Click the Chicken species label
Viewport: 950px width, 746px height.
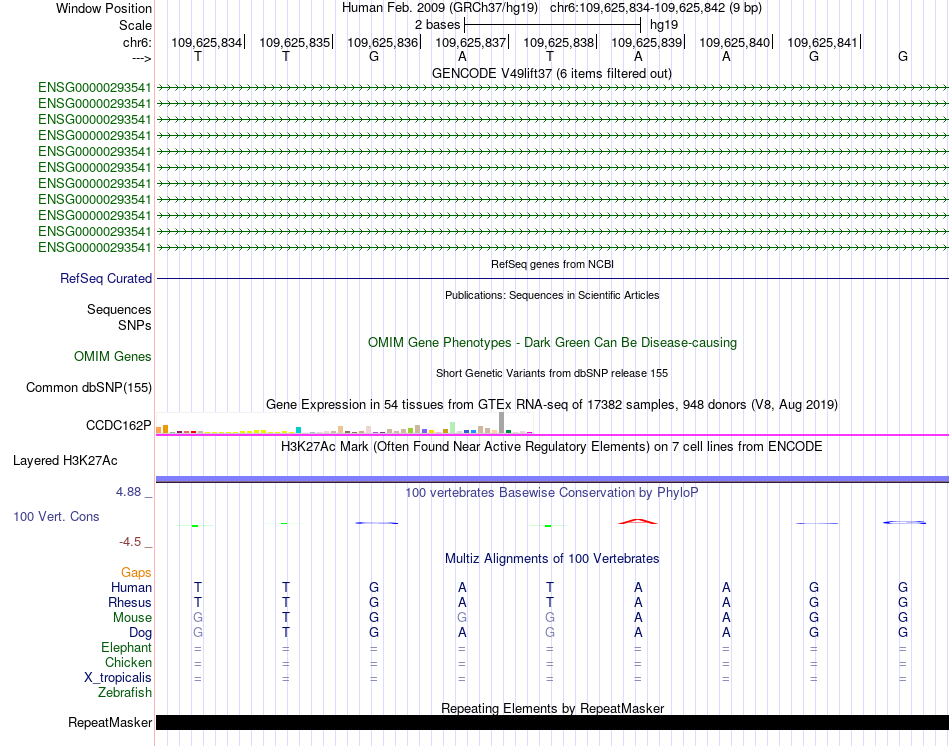pyautogui.click(x=128, y=662)
